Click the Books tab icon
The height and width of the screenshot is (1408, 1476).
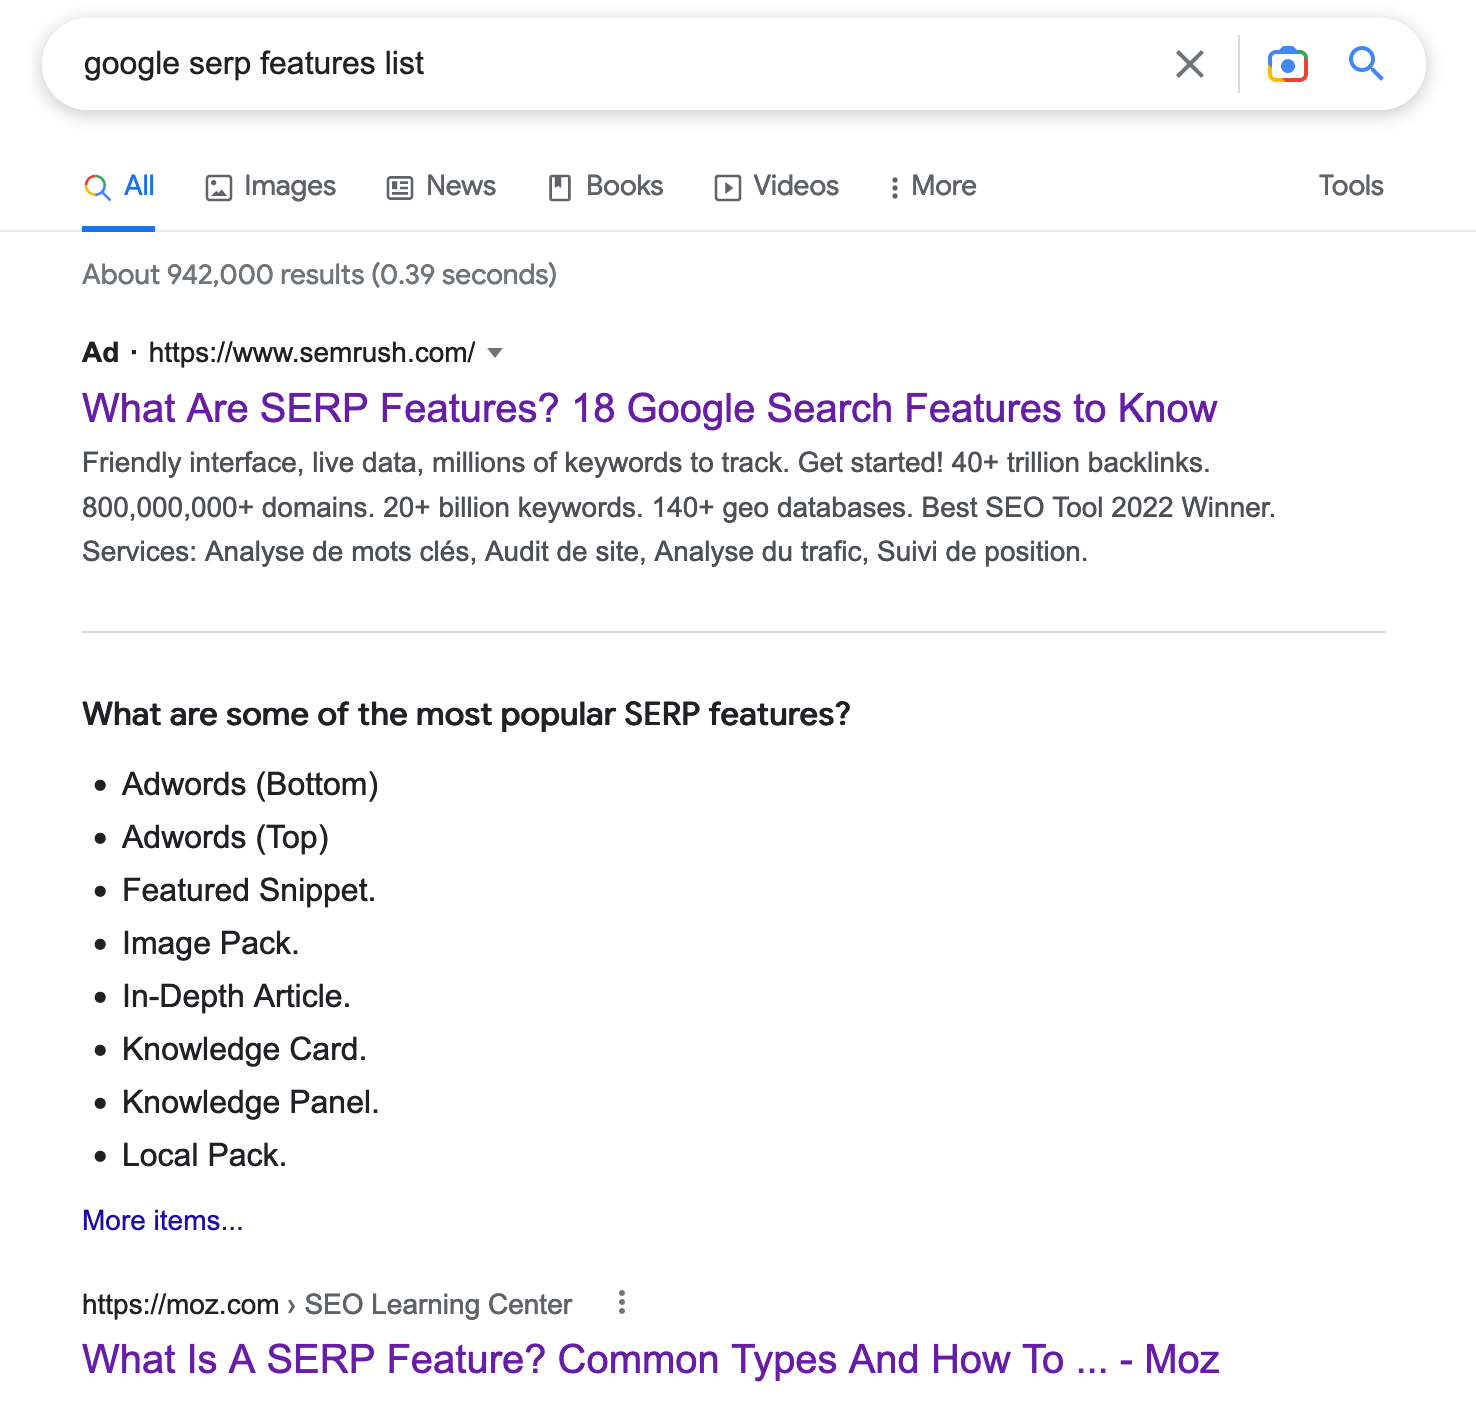(560, 186)
